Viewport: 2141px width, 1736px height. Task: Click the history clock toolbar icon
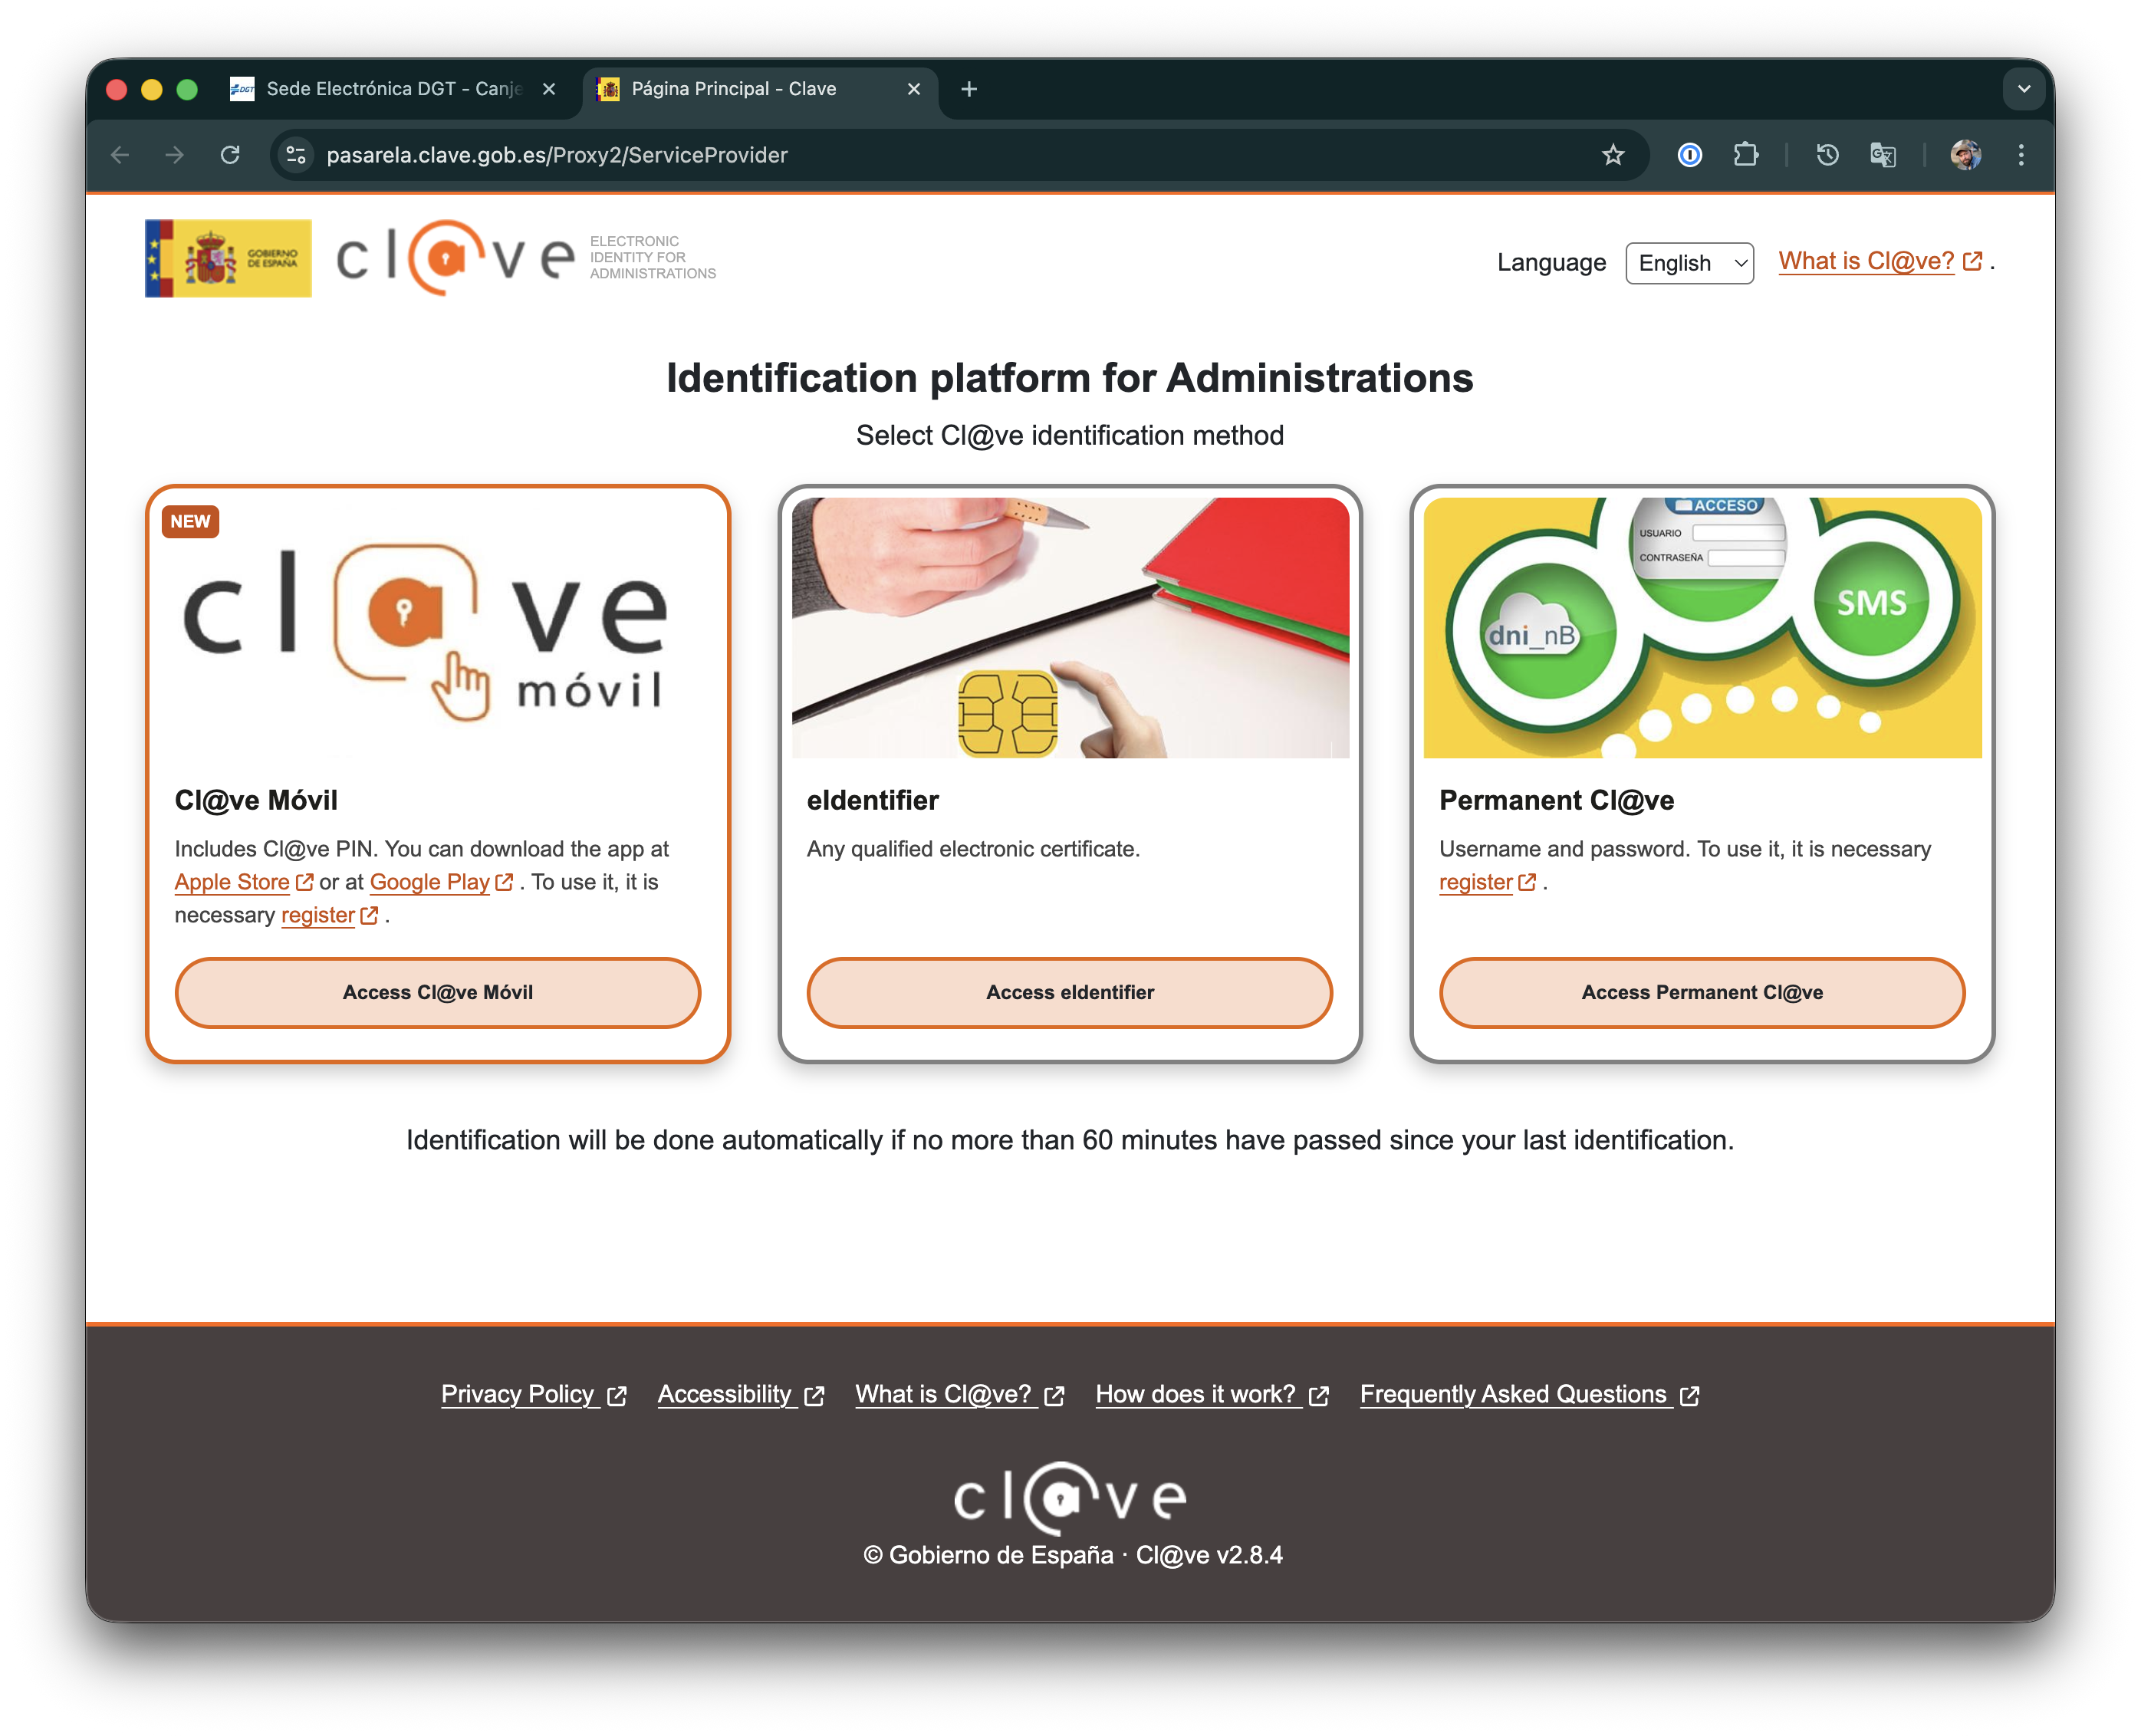1827,155
